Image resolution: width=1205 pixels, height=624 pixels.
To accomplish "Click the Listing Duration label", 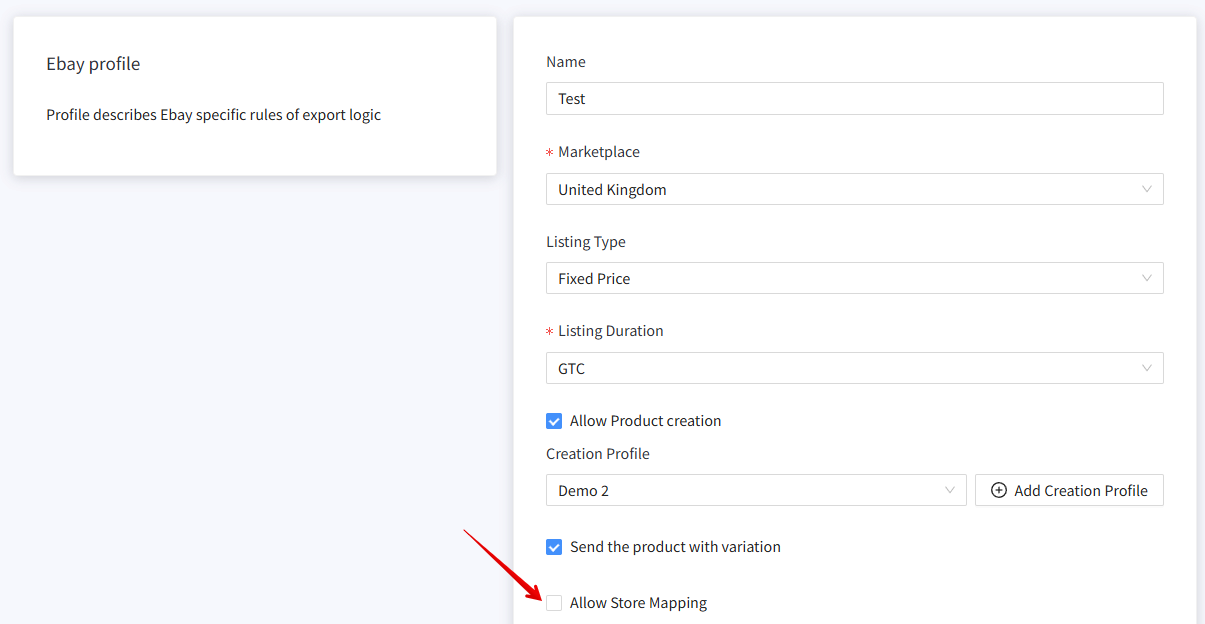I will (611, 331).
